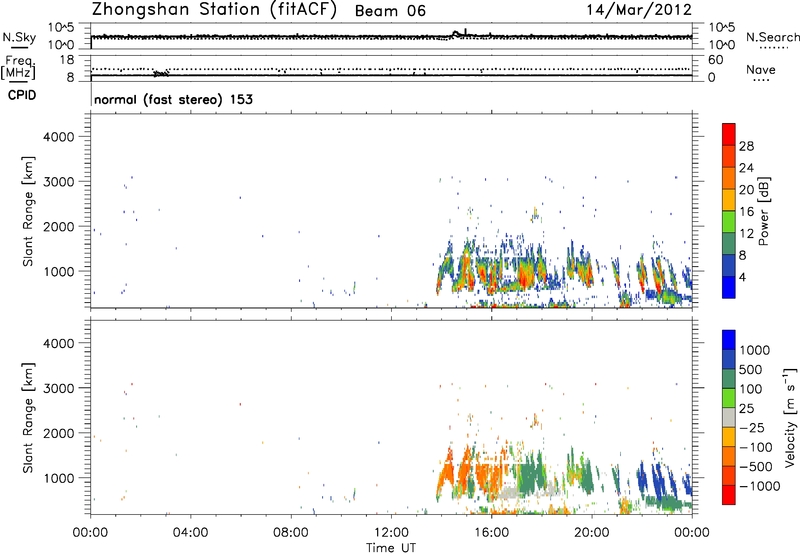Select the '16:00' time axis label
Viewport: 800px width, 554px height.
(x=491, y=533)
